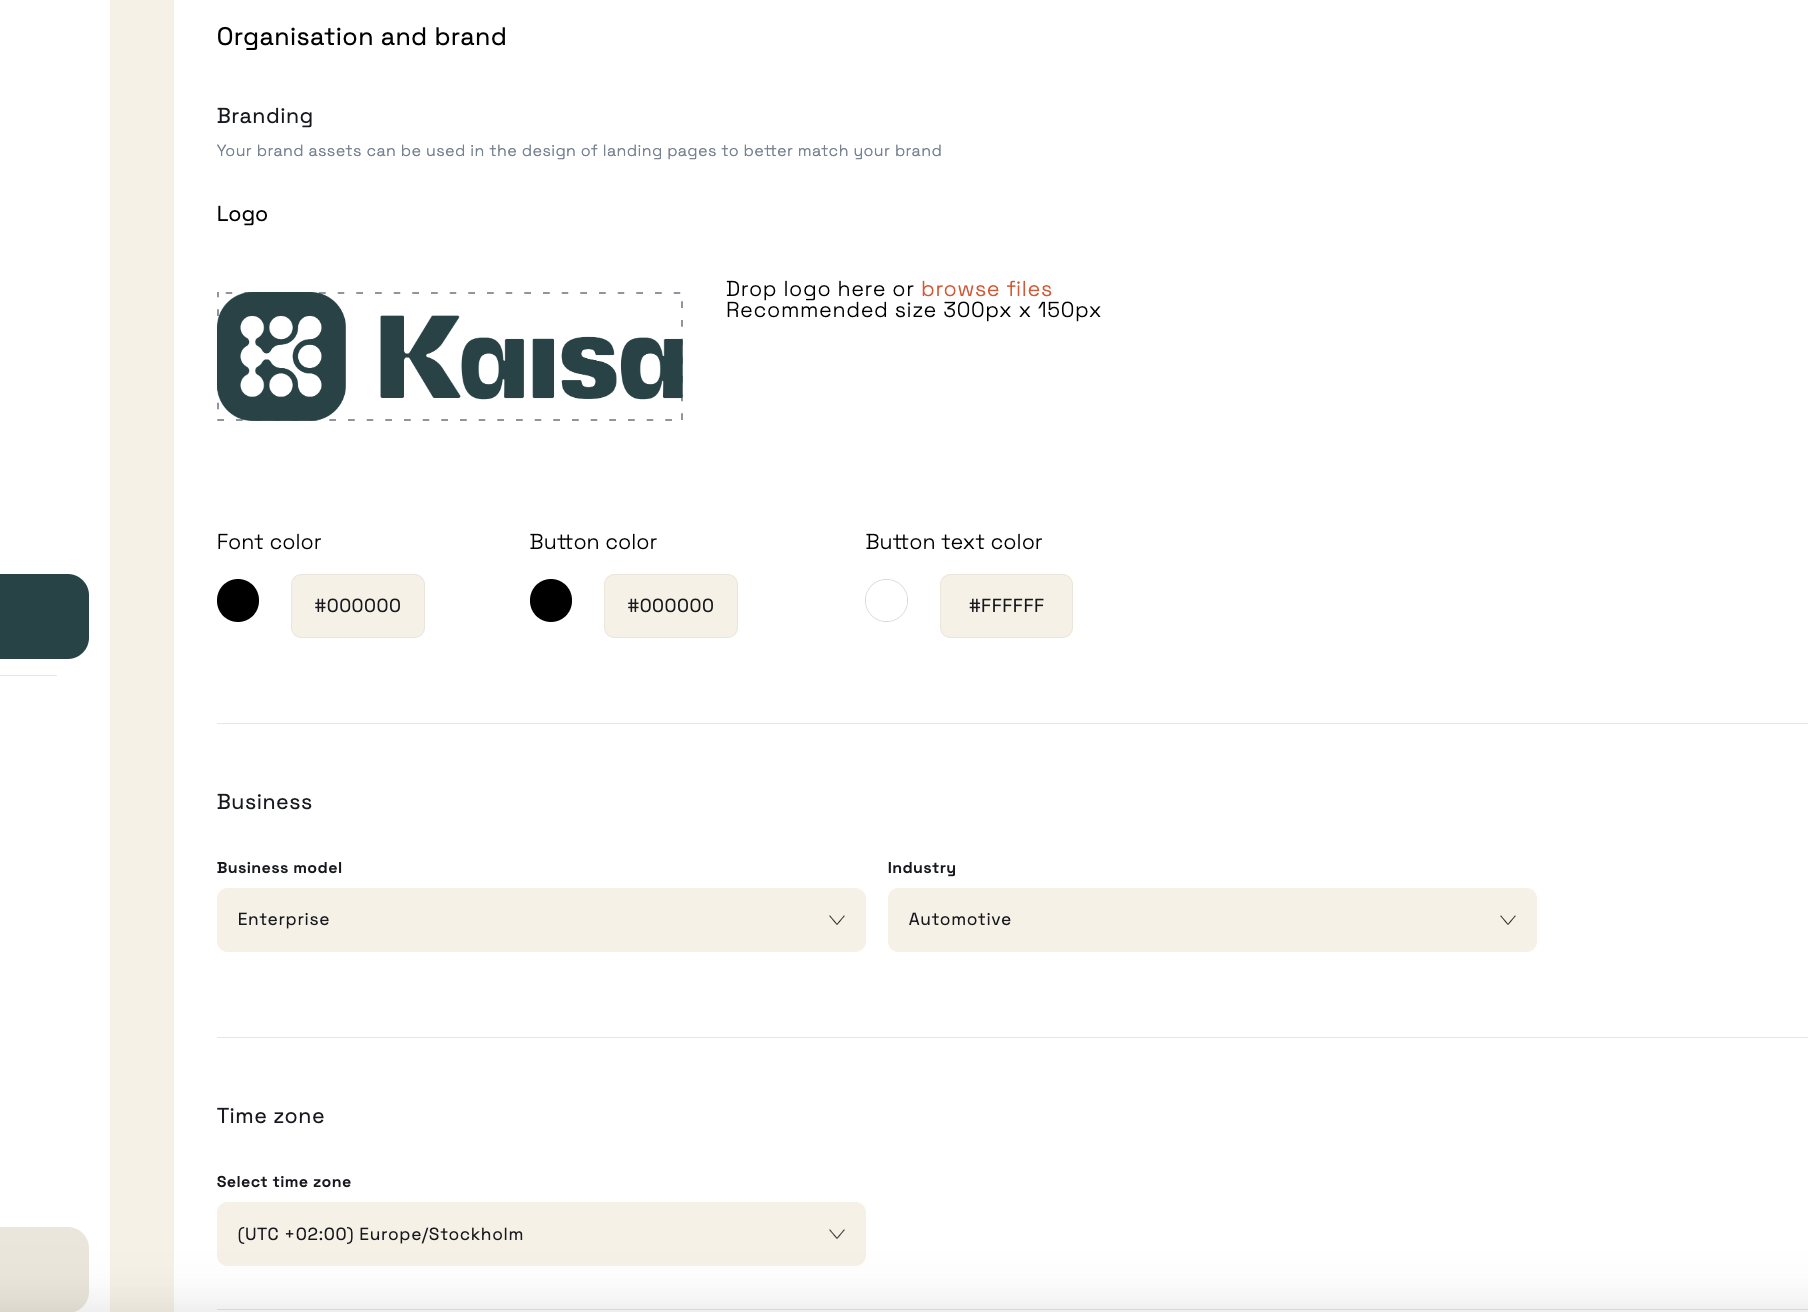
Task: Open the Europe/Stockholm time zone dropdown
Action: [x=541, y=1234]
